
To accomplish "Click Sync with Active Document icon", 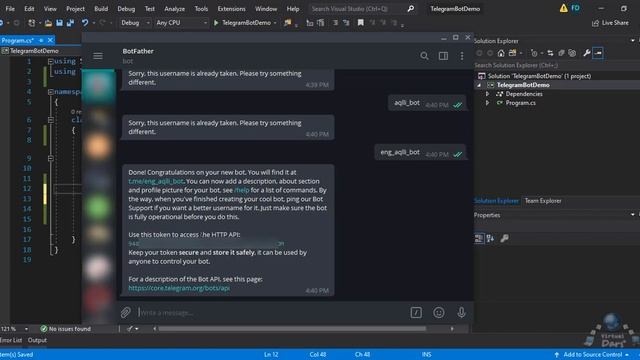I will pos(550,53).
